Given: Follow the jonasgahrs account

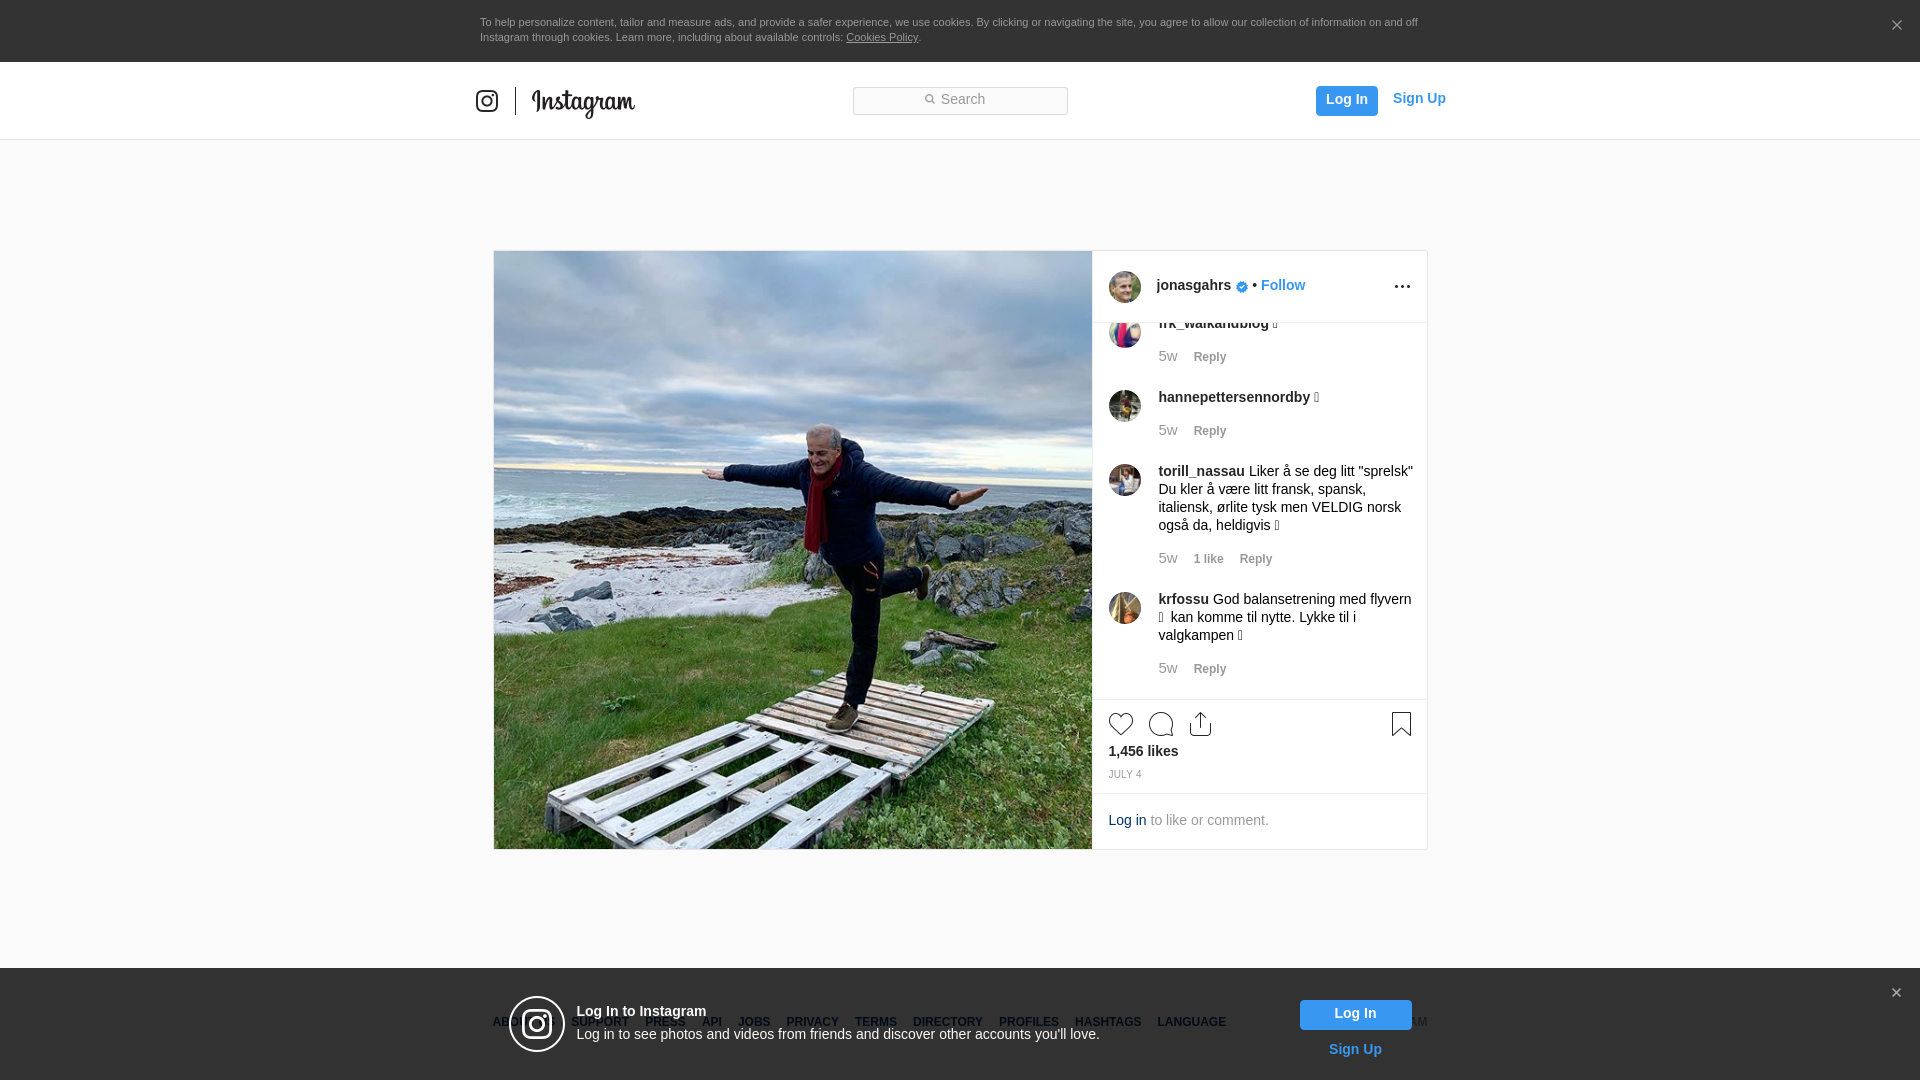Looking at the screenshot, I should 1282,285.
